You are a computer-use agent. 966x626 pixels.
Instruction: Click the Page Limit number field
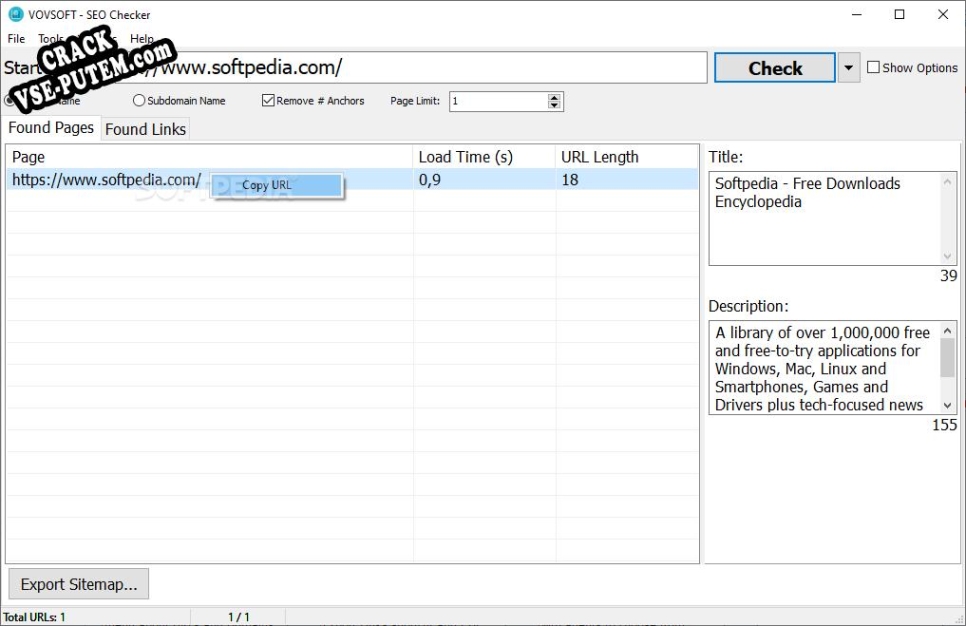point(498,102)
